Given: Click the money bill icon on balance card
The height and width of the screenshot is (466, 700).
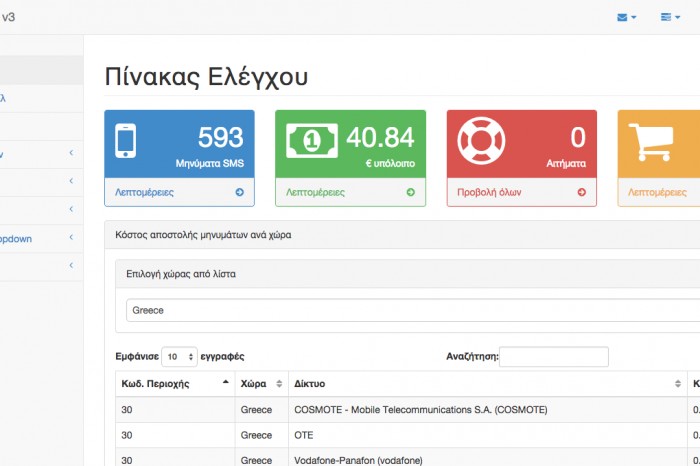Looking at the screenshot, I should click(312, 141).
